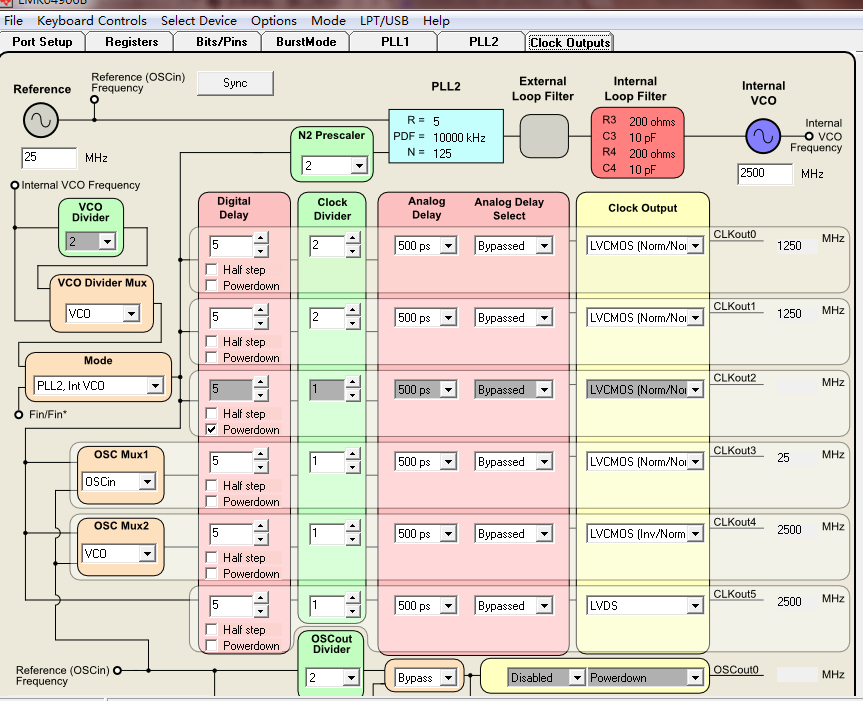Screen dimensions: 863x701
Task: Click the Reference oscillator sine wave icon
Action: tap(41, 121)
